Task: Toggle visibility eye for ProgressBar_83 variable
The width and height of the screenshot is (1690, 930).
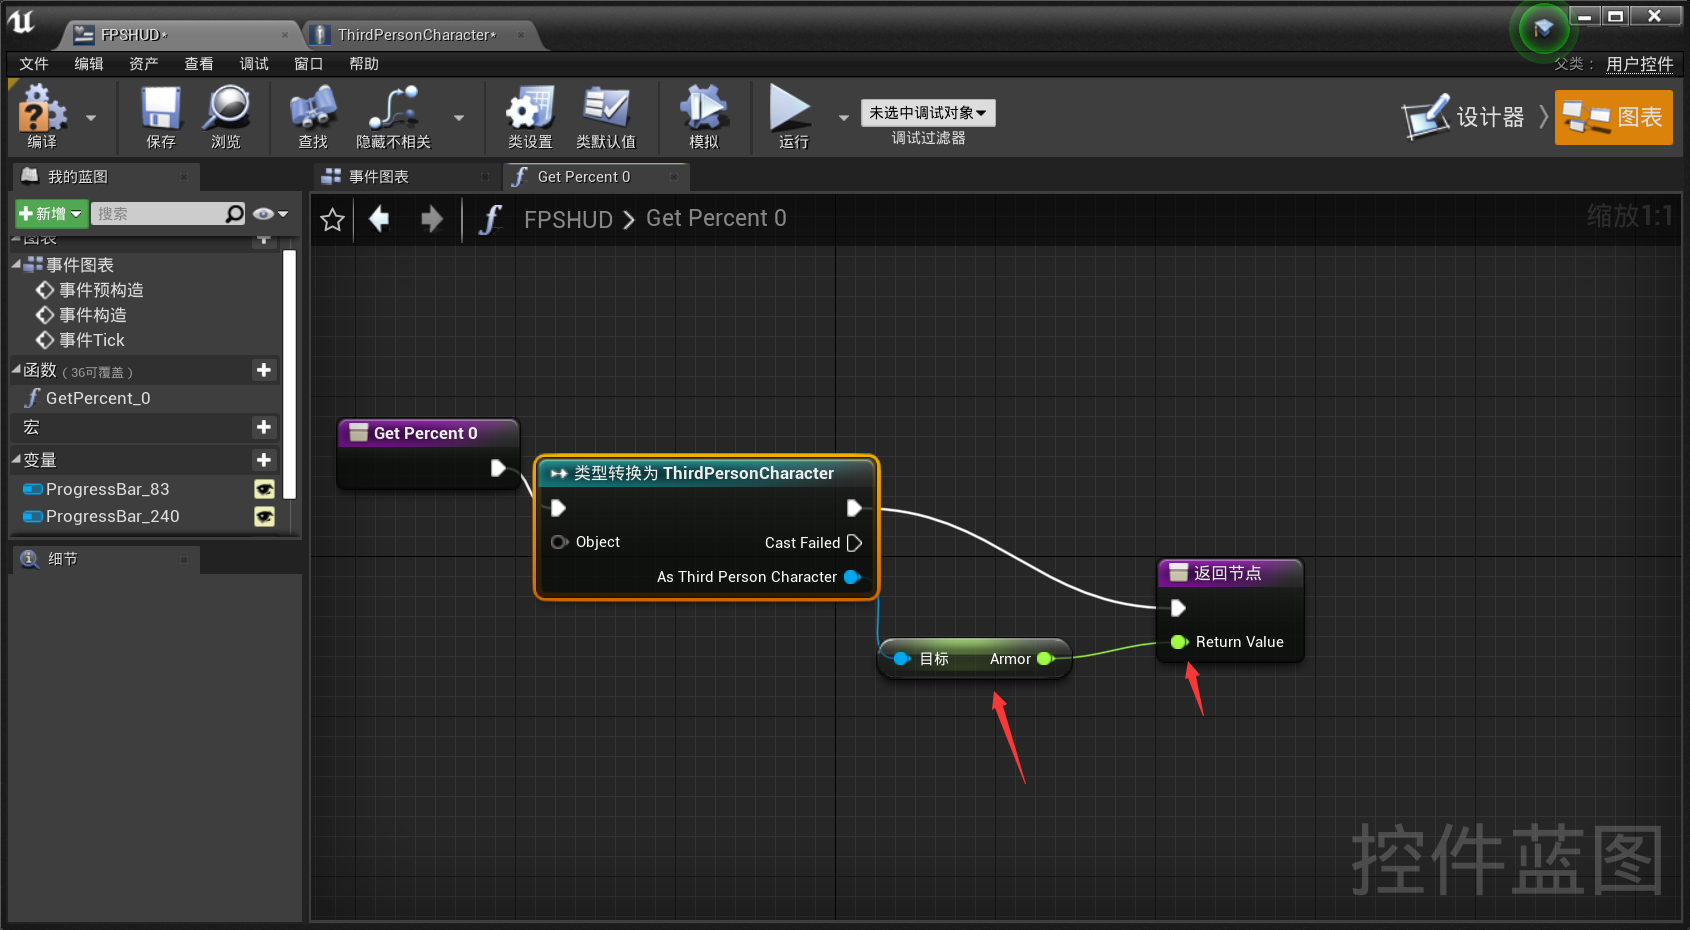Action: 264,489
